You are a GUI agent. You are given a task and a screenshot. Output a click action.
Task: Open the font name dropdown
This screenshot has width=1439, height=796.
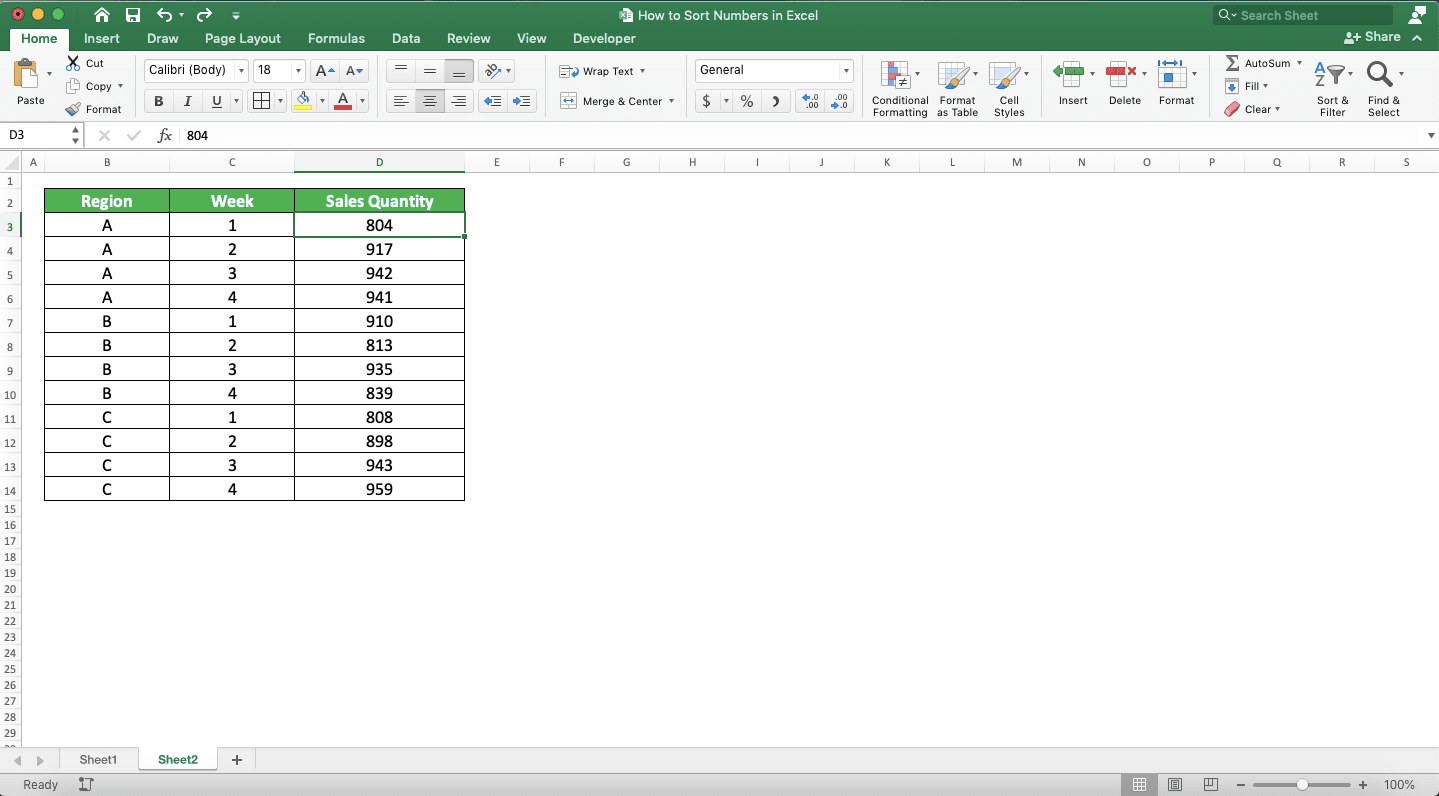point(241,70)
